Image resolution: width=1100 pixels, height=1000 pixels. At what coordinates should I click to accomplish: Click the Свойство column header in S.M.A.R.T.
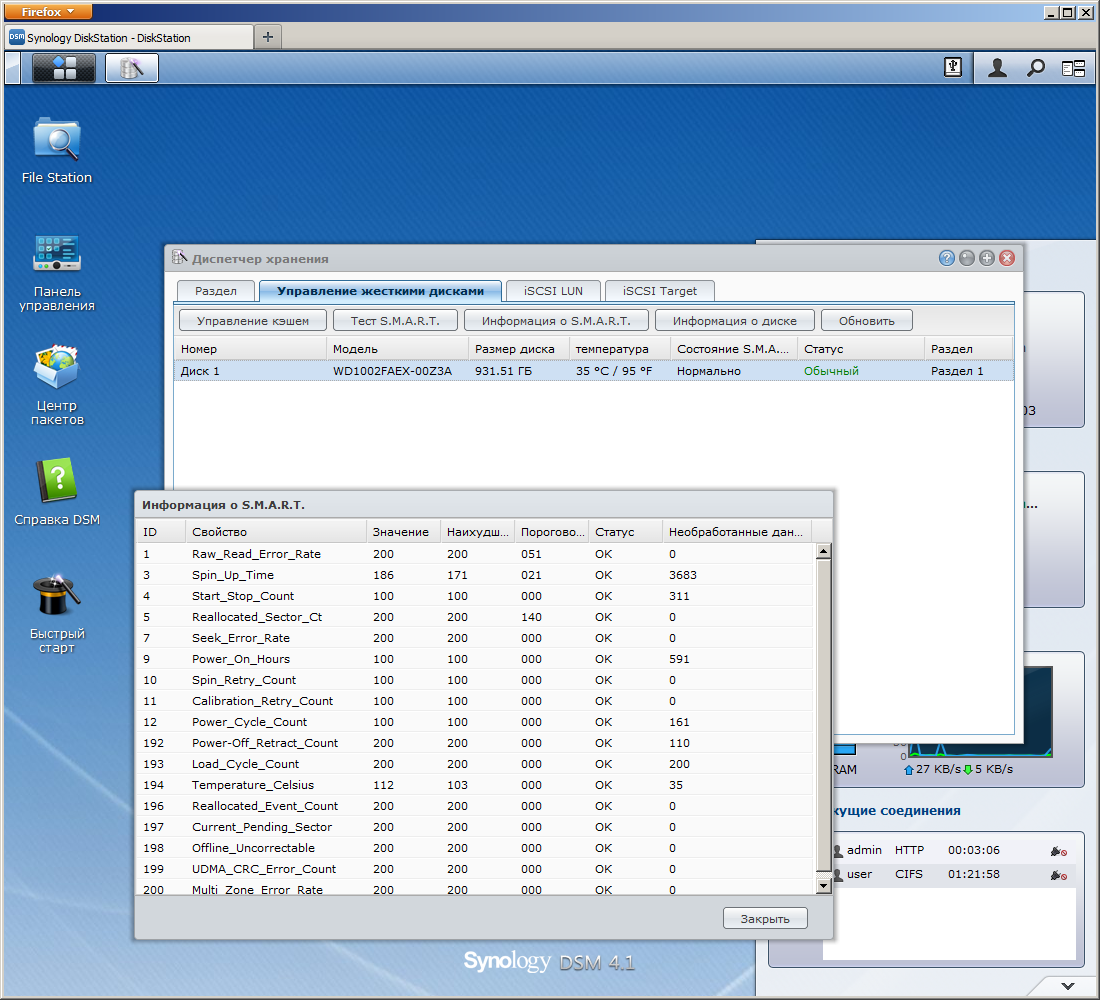pos(276,531)
